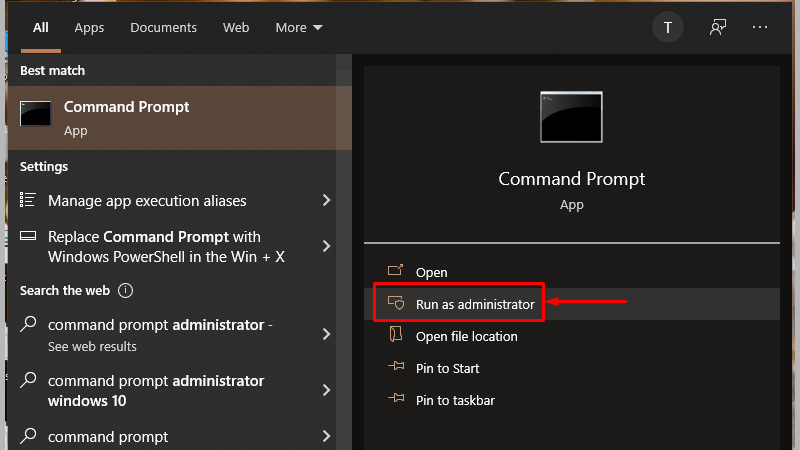Image resolution: width=800 pixels, height=450 pixels.
Task: Select the All search filter tab
Action: coord(41,28)
